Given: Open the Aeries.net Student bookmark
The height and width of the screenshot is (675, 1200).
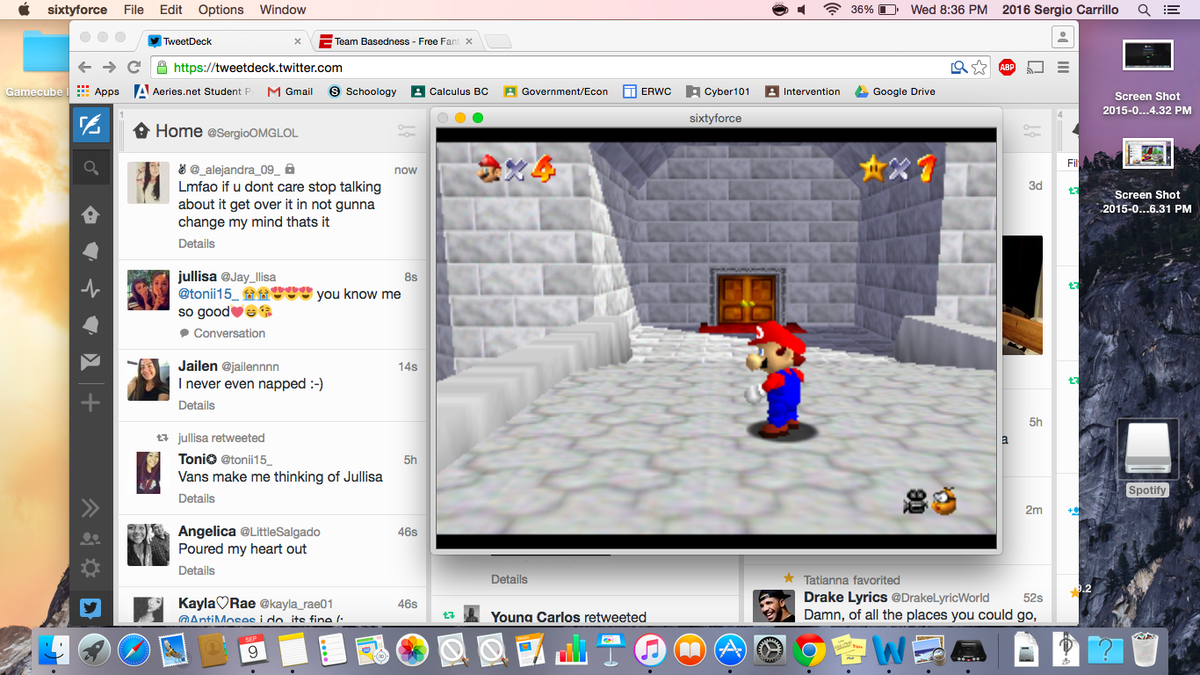Looking at the screenshot, I should 192,91.
